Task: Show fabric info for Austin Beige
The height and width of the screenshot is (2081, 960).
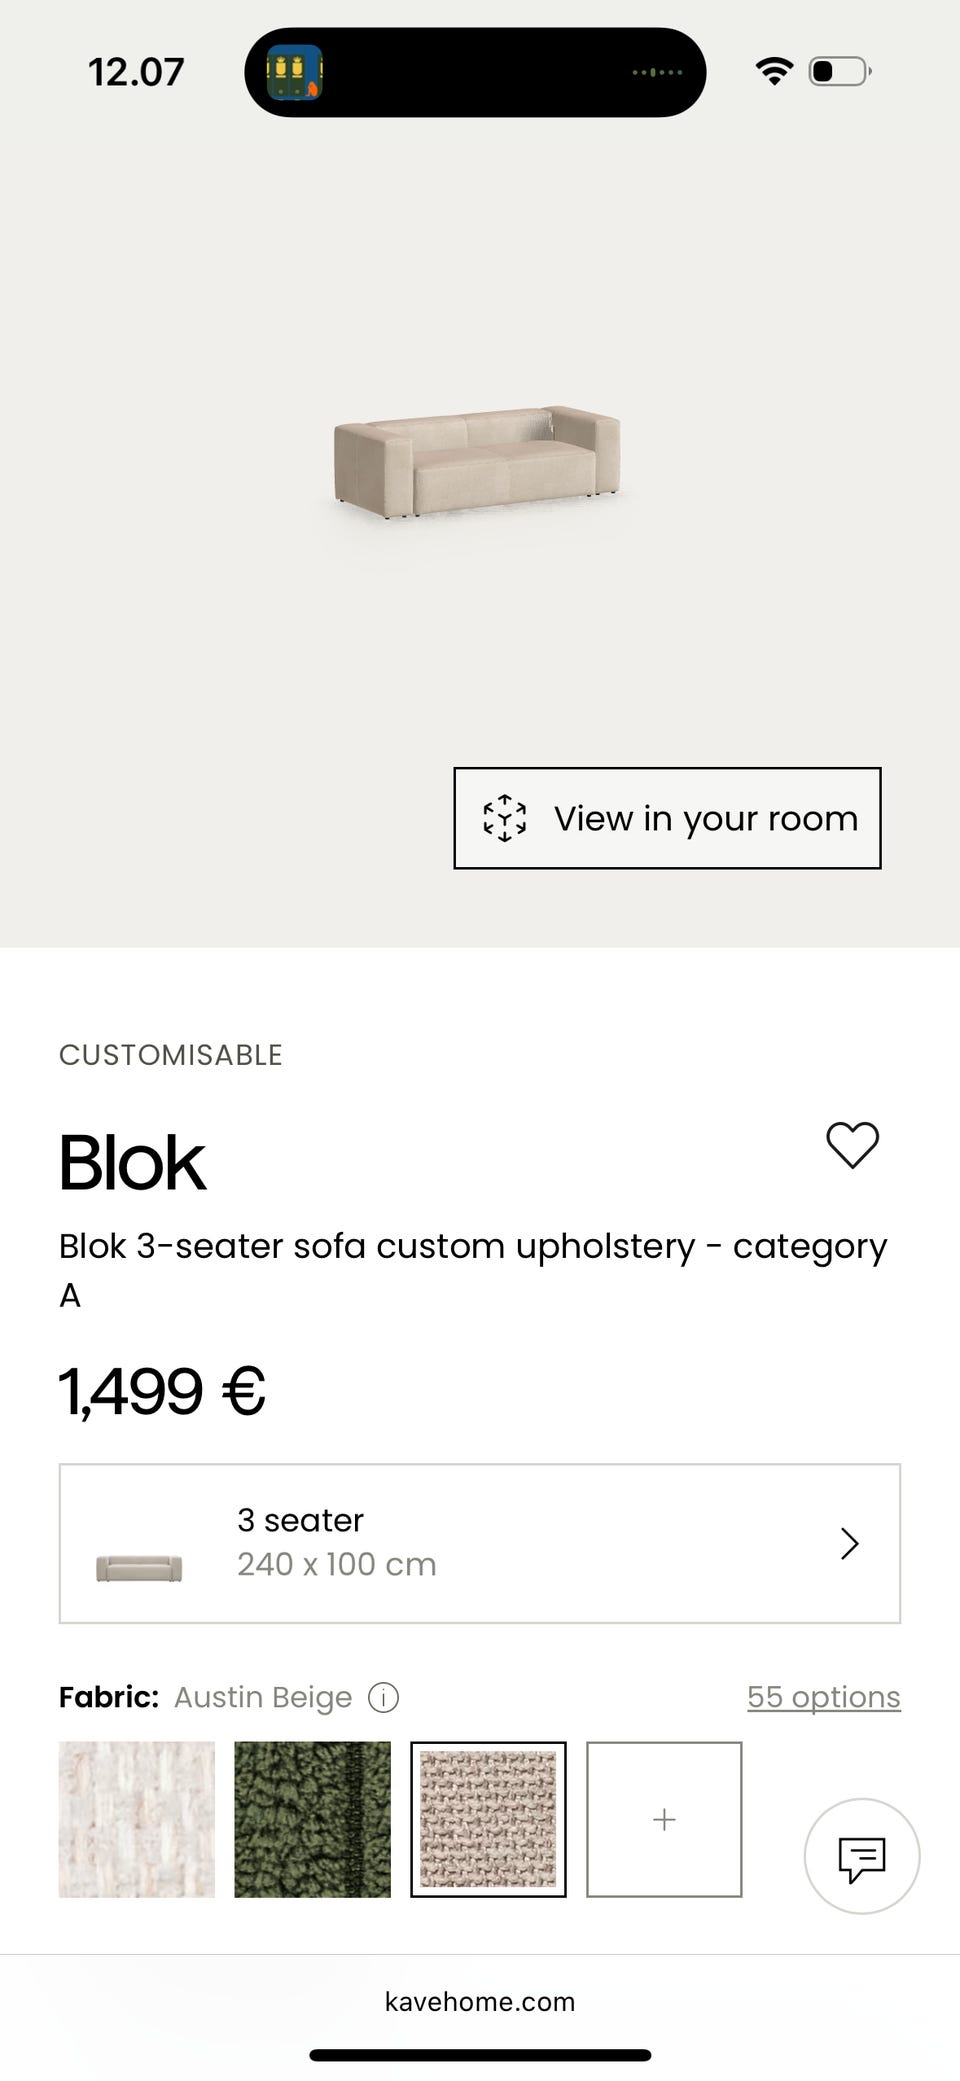Action: 384,1698
